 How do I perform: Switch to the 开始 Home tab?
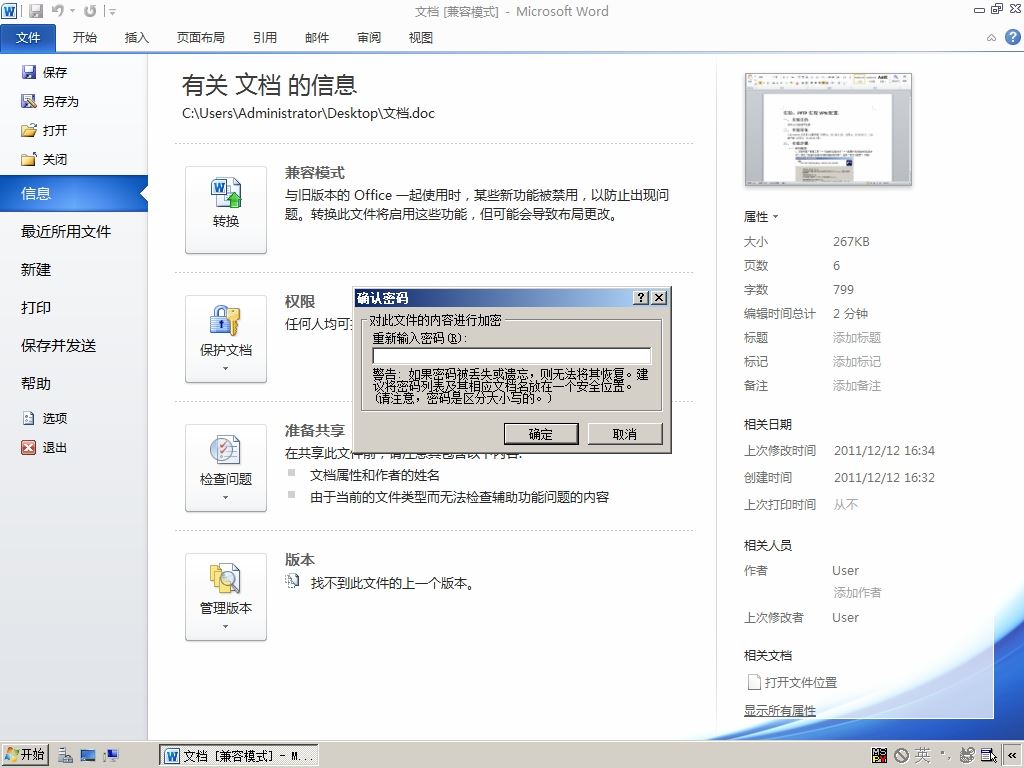(85, 38)
